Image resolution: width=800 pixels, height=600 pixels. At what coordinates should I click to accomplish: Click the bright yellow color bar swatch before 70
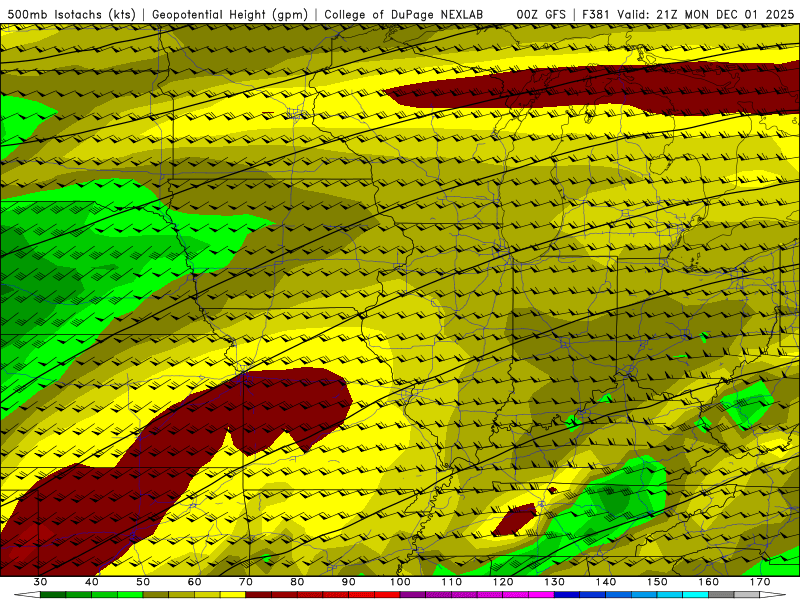tap(233, 595)
